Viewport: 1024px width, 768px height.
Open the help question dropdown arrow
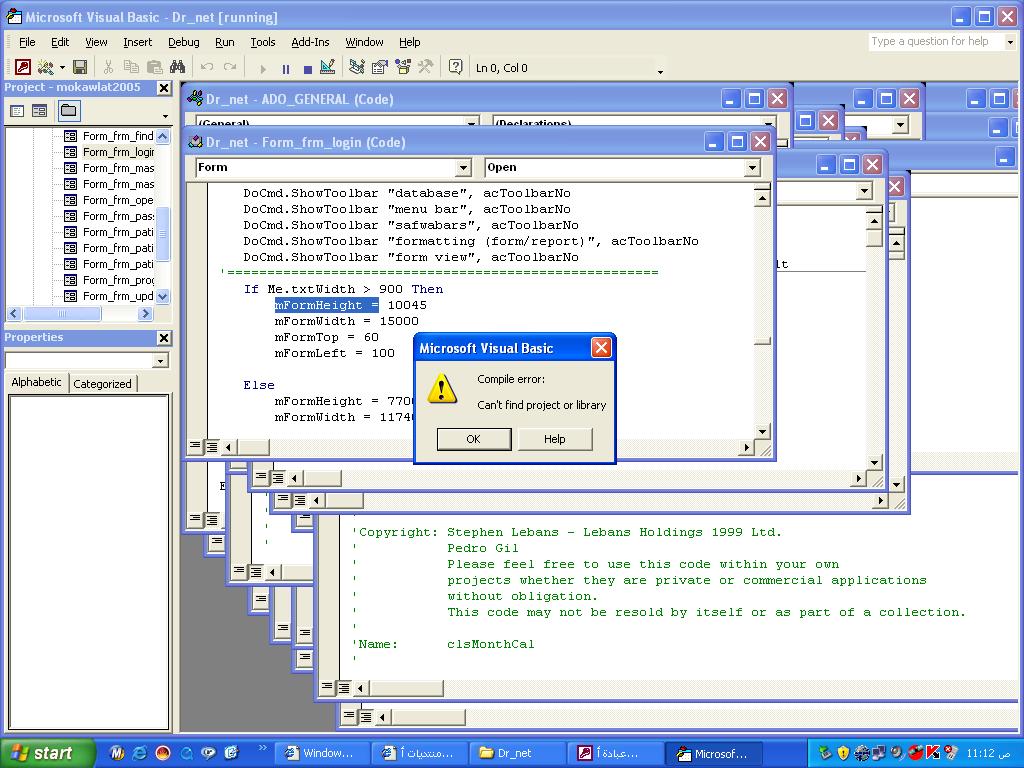tap(1010, 42)
